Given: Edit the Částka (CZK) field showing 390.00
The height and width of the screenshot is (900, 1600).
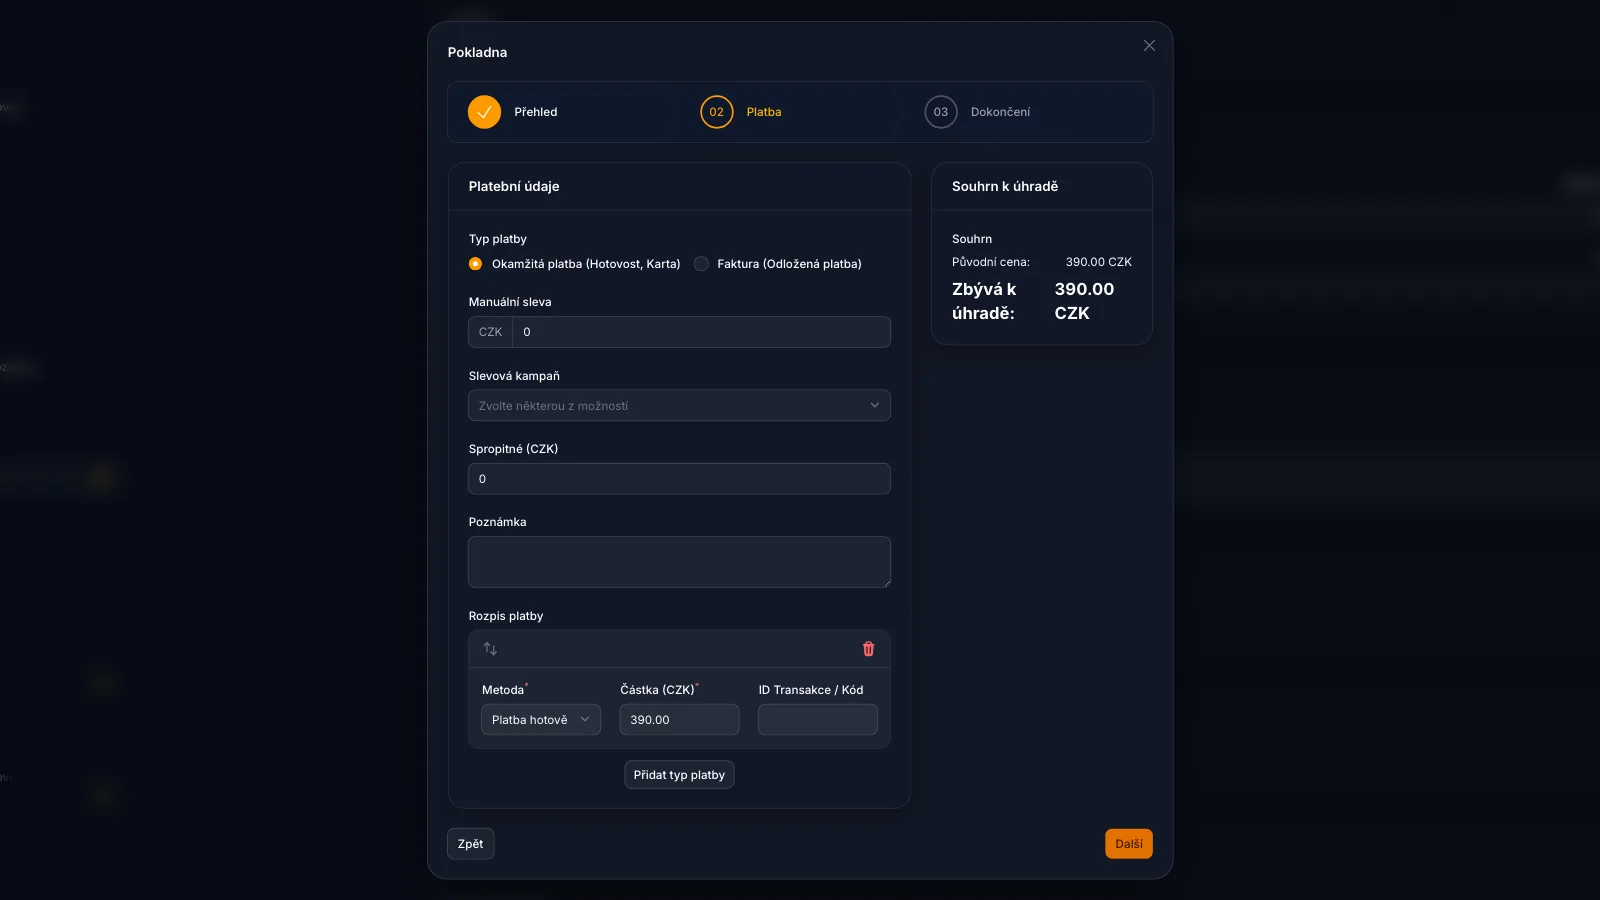Looking at the screenshot, I should (x=679, y=720).
